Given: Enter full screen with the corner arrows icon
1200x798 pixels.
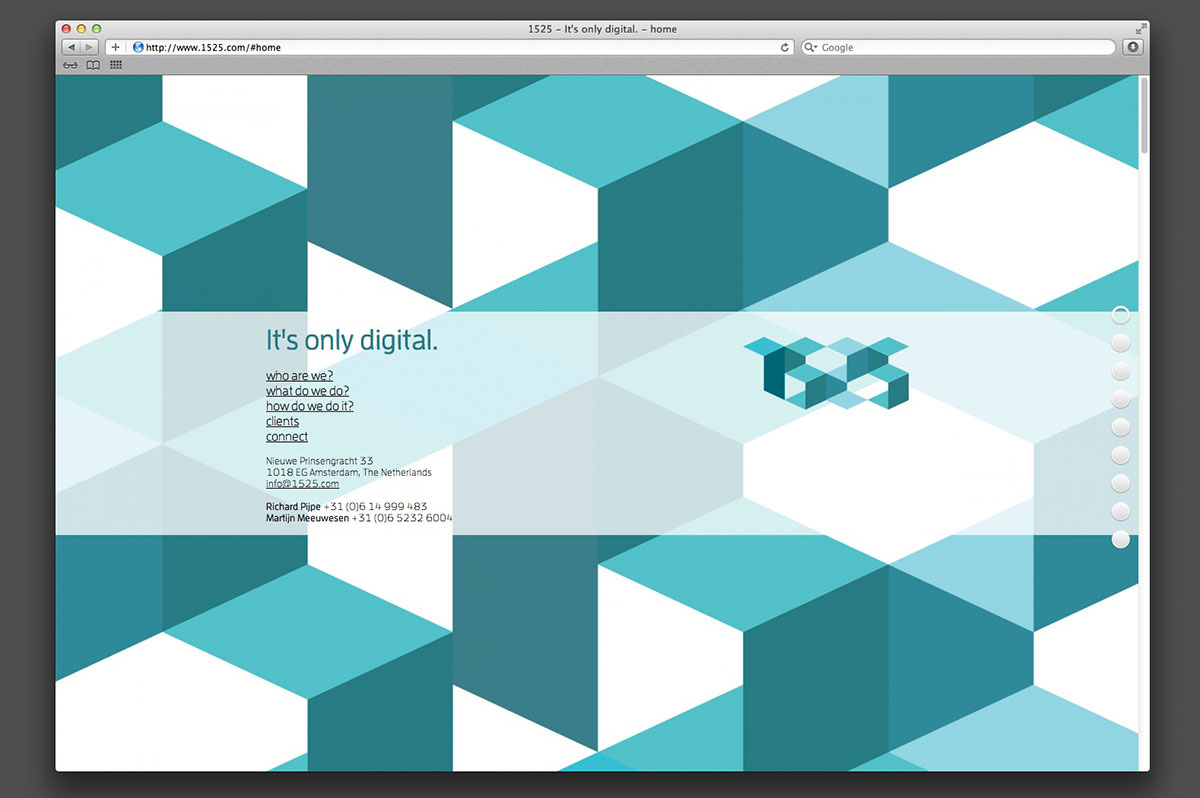Looking at the screenshot, I should coord(1141,29).
